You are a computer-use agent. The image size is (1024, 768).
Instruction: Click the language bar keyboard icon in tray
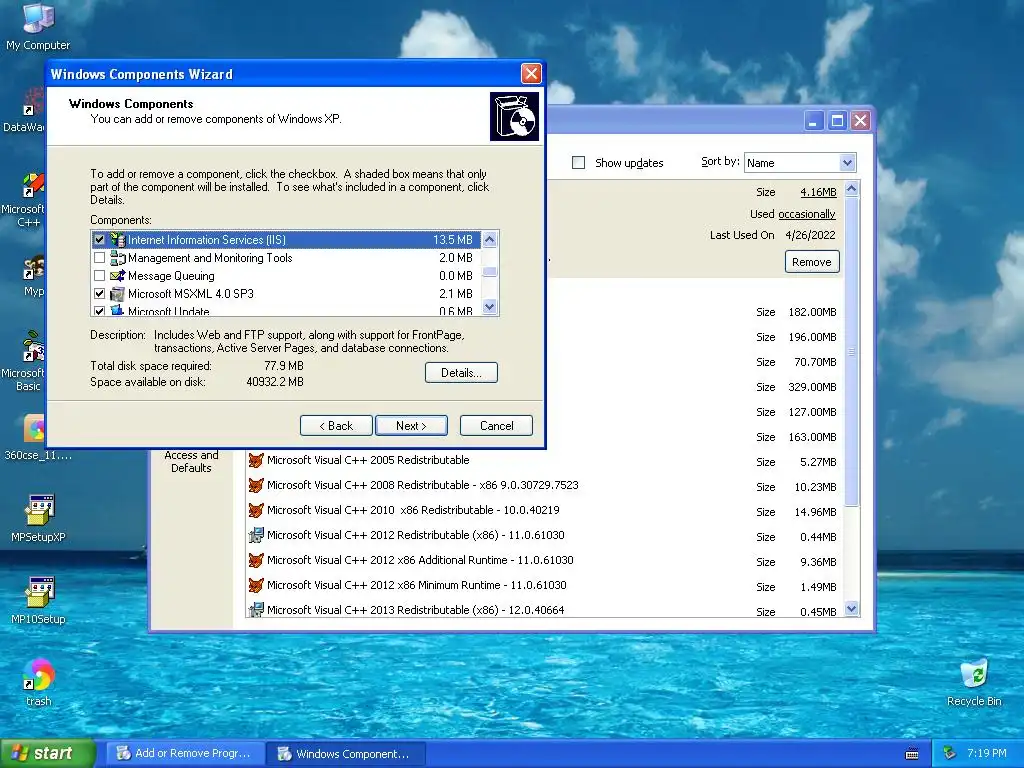tap(912, 754)
